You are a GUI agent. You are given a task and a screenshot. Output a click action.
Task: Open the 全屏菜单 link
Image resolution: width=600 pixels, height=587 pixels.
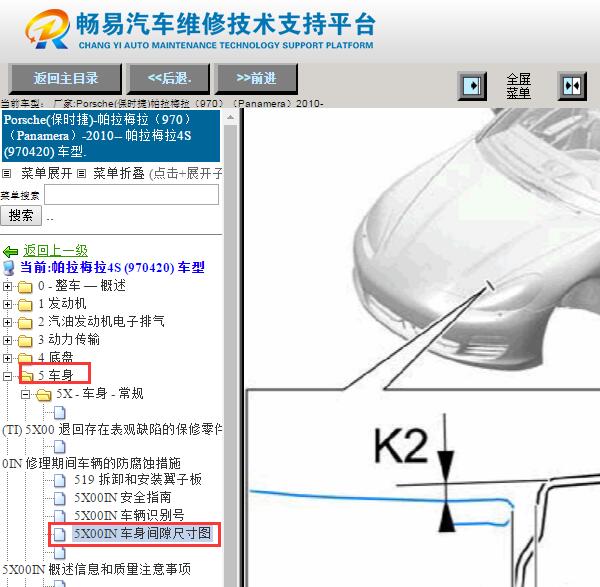tap(518, 86)
